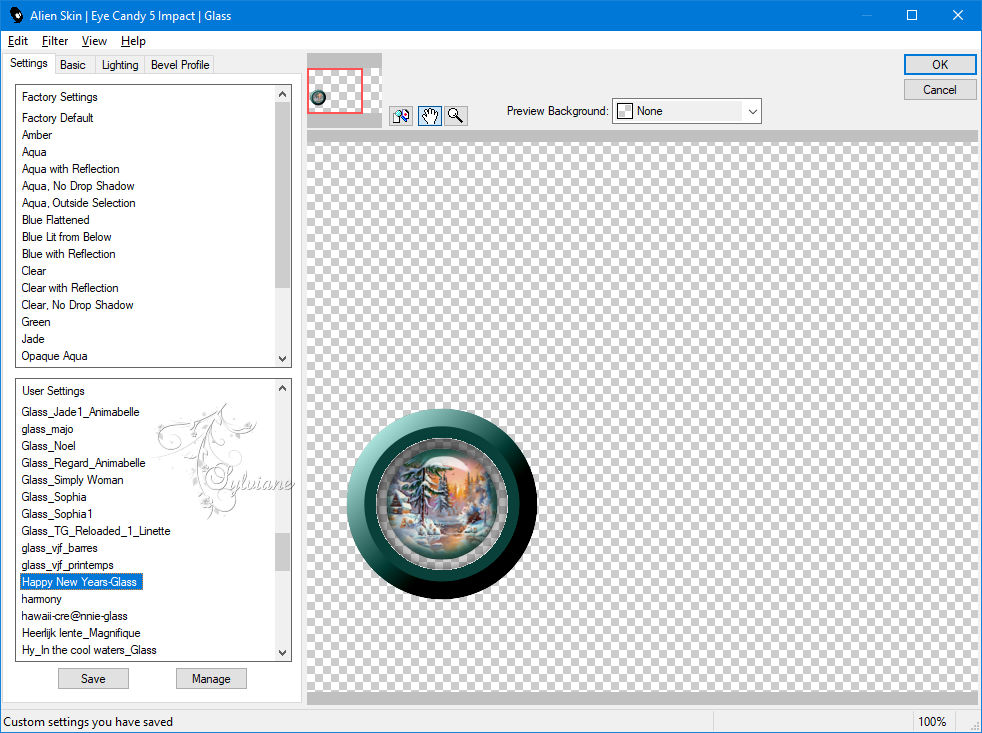
Task: Click the Alien Skin app icon in title bar
Action: coord(16,15)
